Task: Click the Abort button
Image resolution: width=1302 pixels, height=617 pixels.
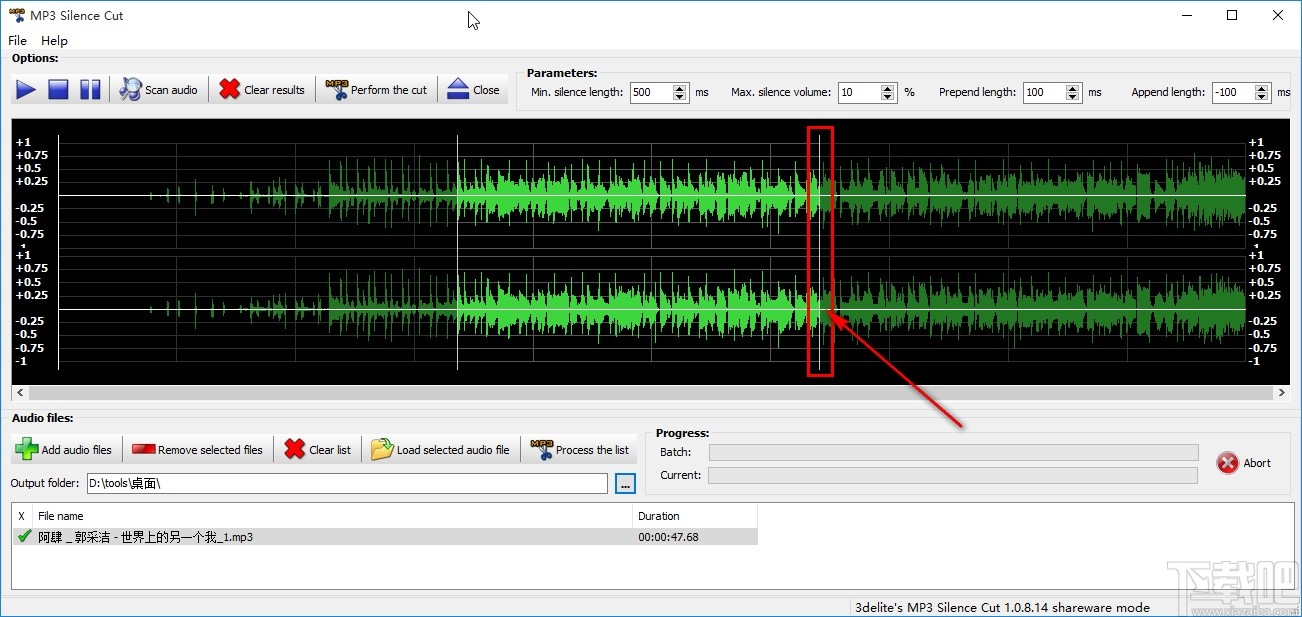Action: [x=1244, y=463]
